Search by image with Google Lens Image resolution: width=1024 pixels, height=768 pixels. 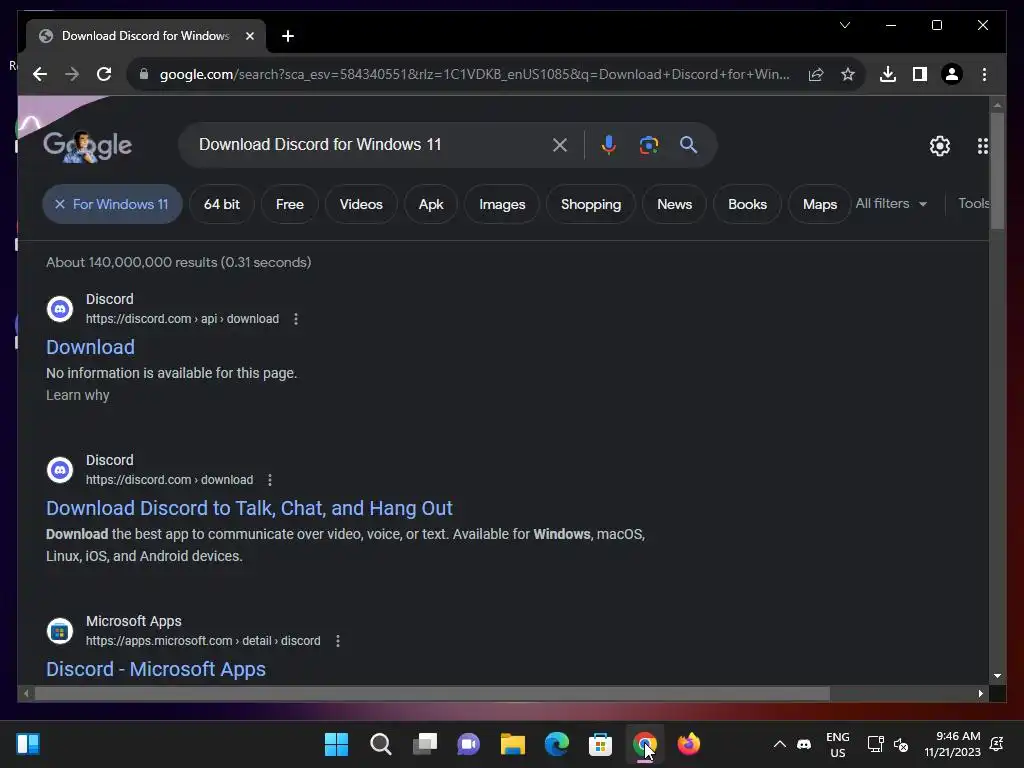(x=648, y=145)
